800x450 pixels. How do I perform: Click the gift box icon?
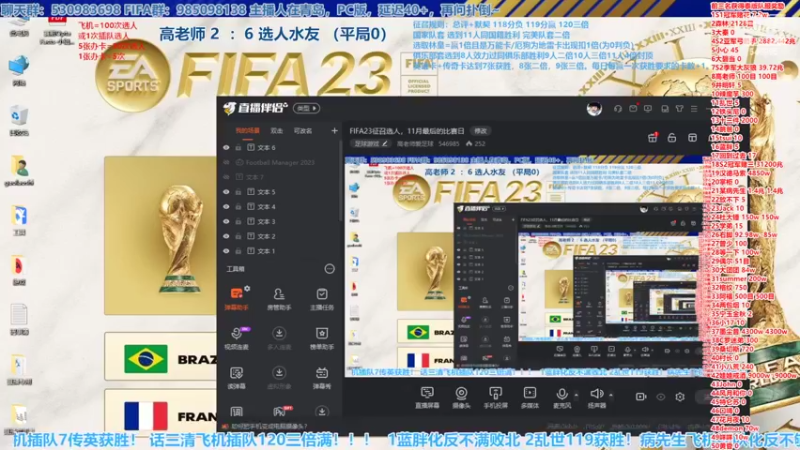pyautogui.click(x=653, y=138)
